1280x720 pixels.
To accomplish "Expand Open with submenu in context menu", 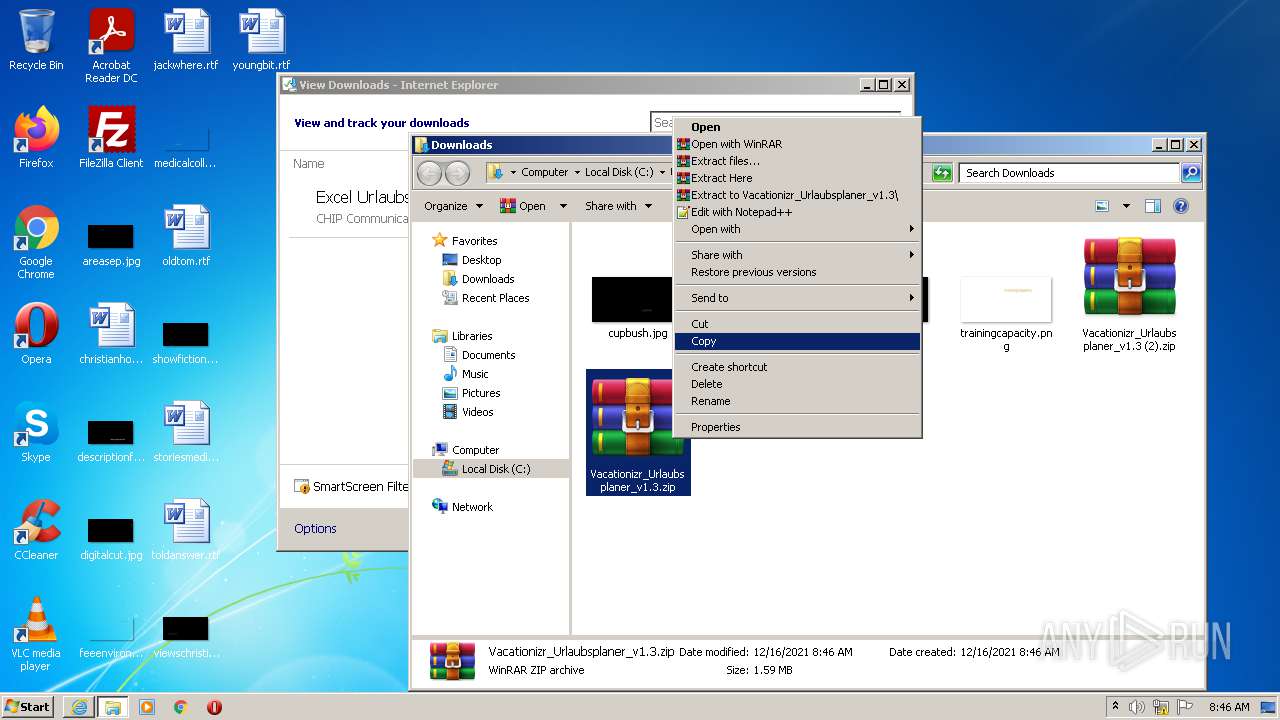I will pyautogui.click(x=797, y=229).
